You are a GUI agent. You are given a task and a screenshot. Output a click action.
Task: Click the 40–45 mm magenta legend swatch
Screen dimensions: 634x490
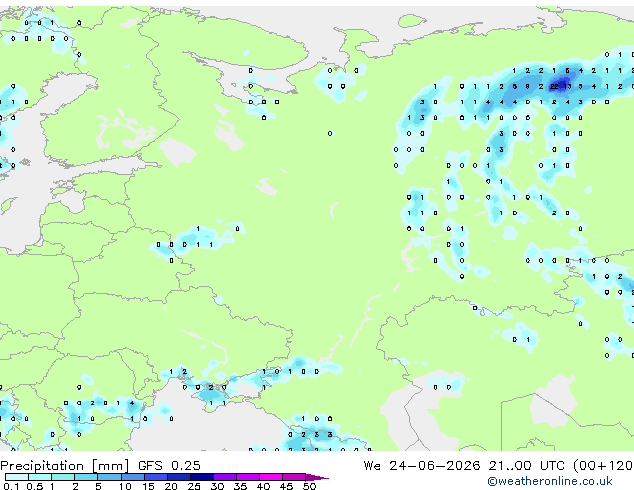[271, 477]
